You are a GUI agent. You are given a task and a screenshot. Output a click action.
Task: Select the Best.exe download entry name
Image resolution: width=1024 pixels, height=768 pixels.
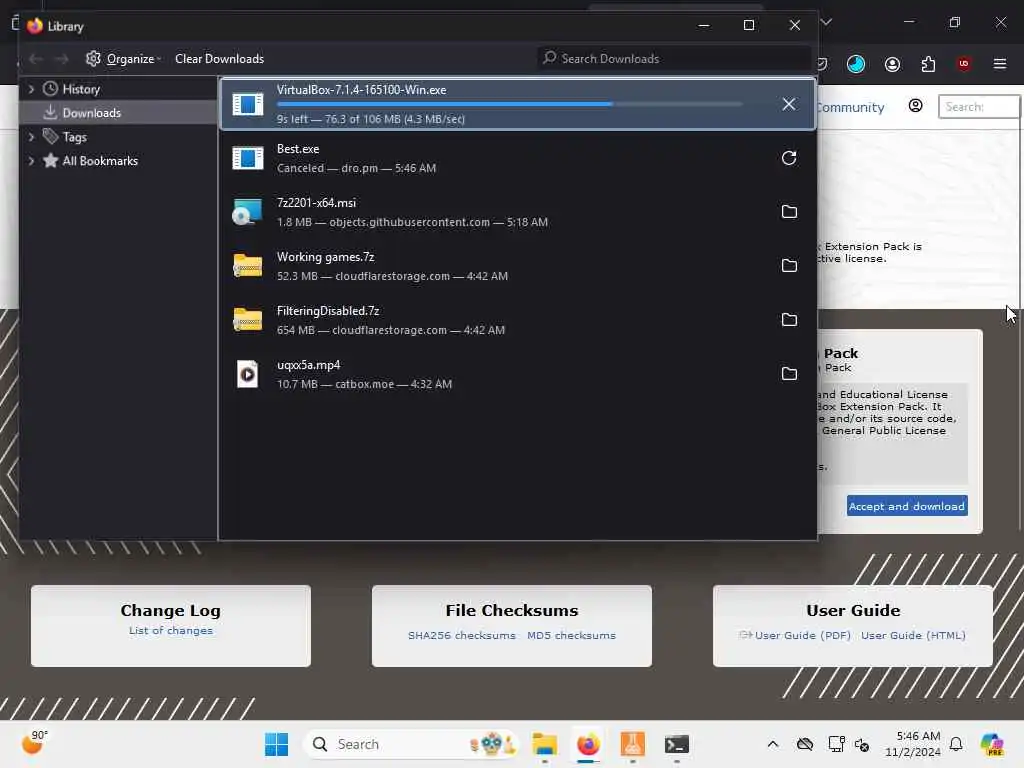click(298, 149)
